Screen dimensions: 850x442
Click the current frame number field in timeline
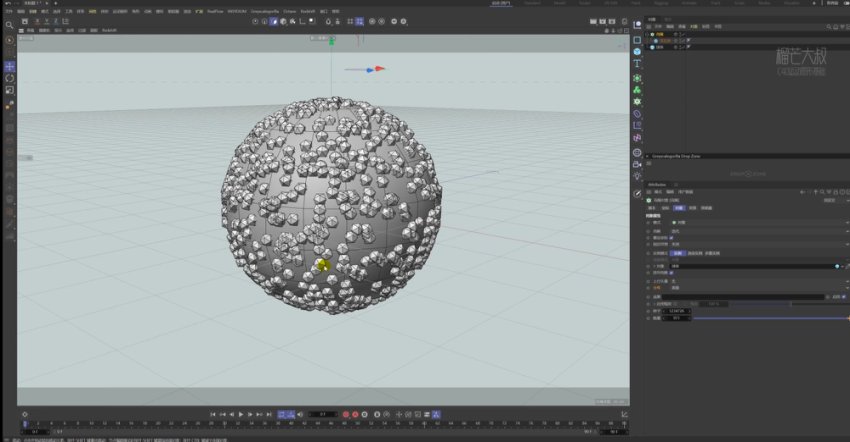pyautogui.click(x=322, y=414)
